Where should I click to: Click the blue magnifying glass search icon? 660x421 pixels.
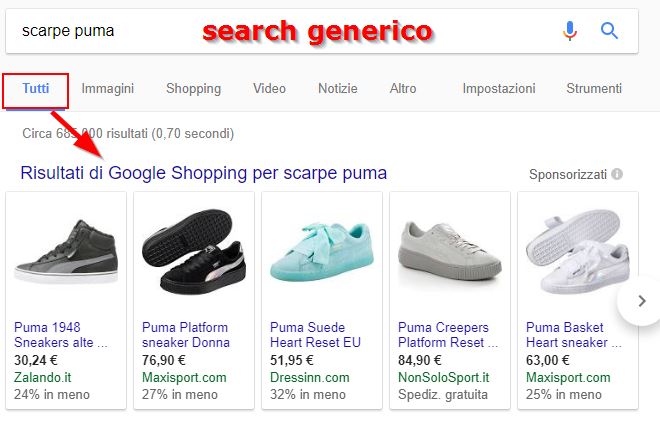(x=609, y=31)
